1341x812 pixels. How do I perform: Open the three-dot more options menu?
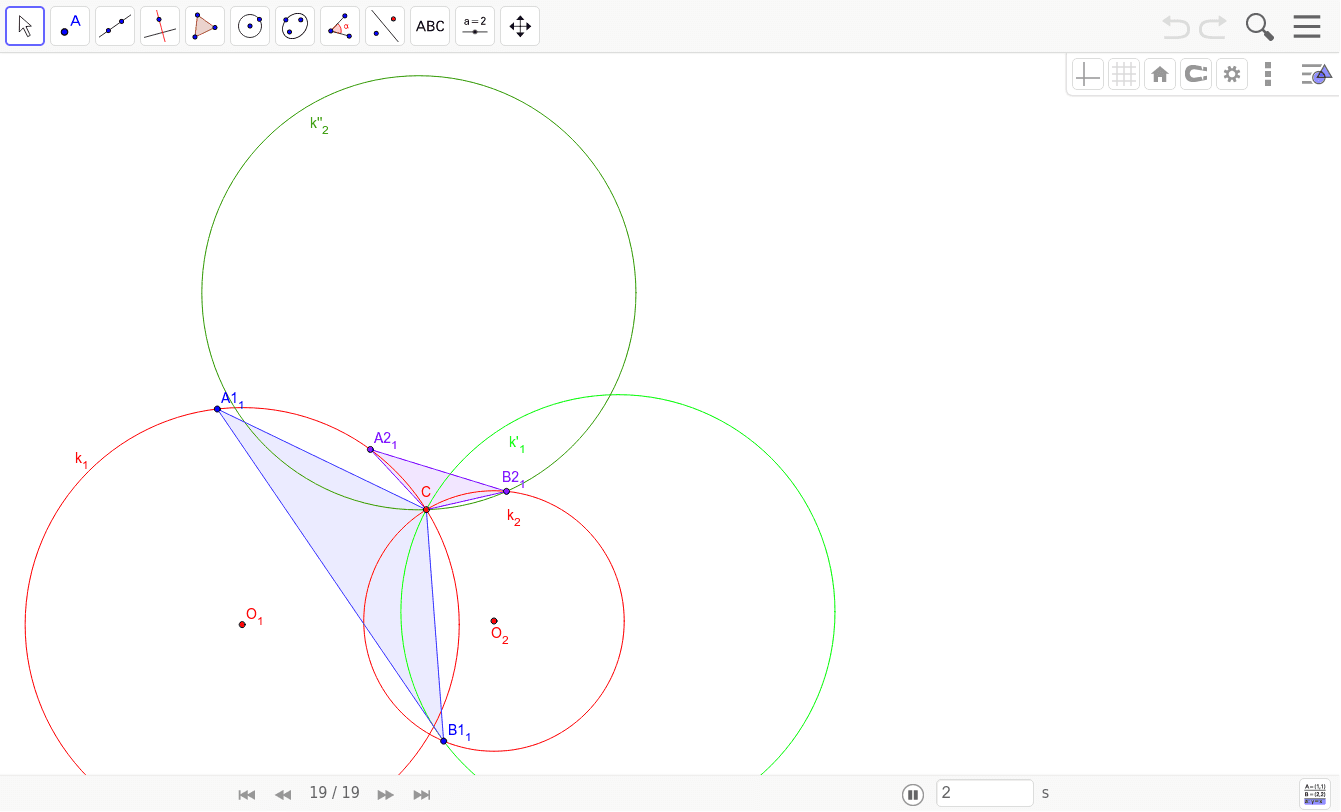[1268, 74]
